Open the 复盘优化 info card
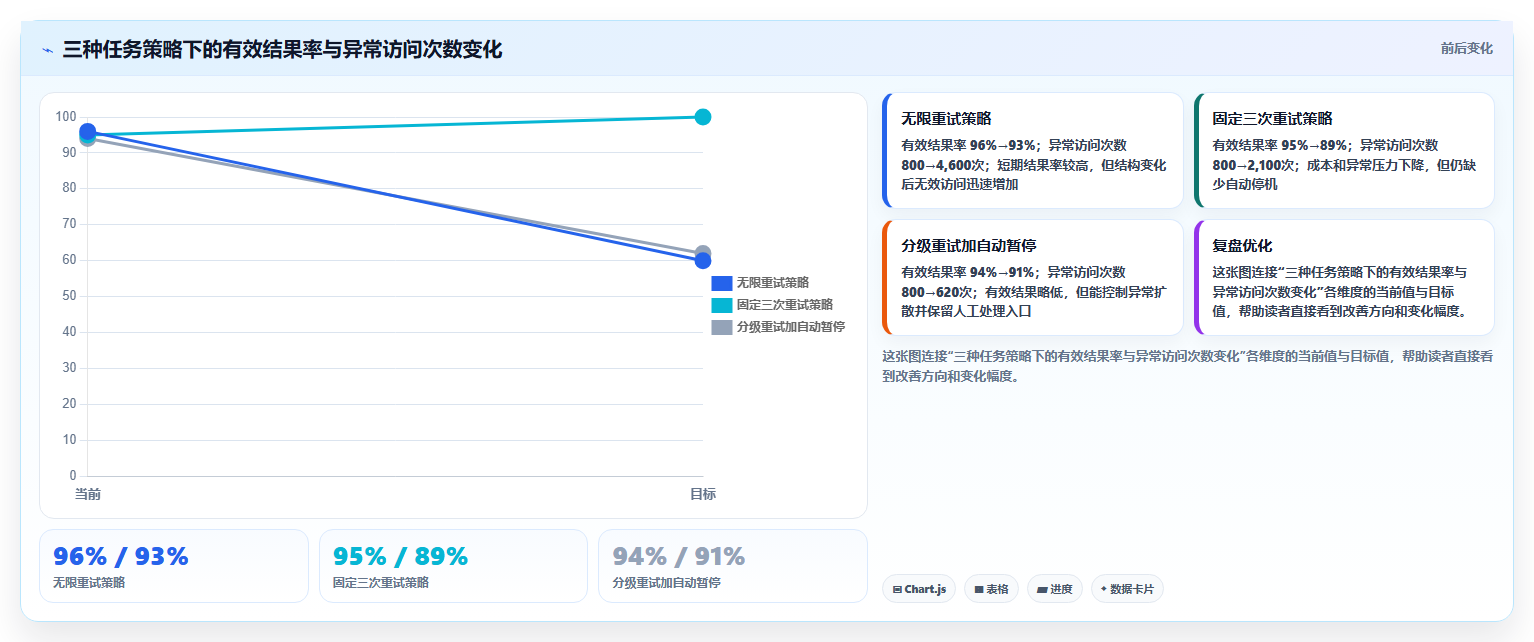1534x642 pixels. [1344, 278]
